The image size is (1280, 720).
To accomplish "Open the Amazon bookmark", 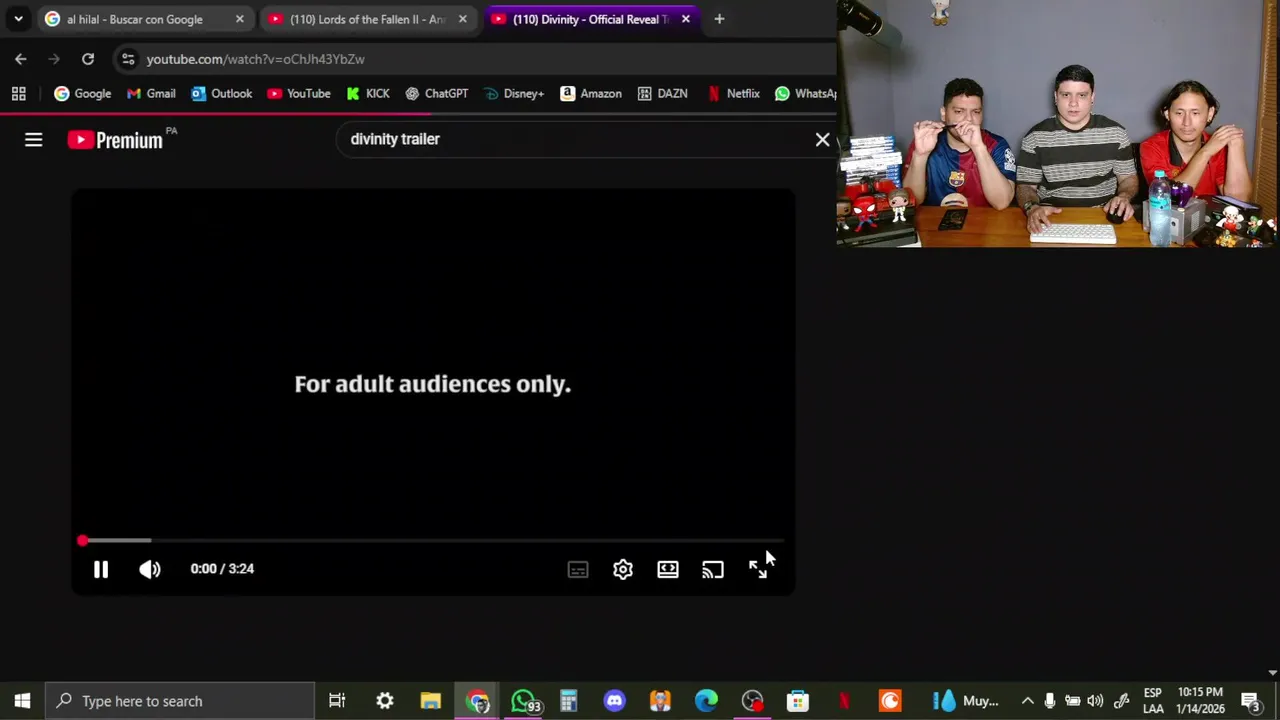I will [x=591, y=94].
